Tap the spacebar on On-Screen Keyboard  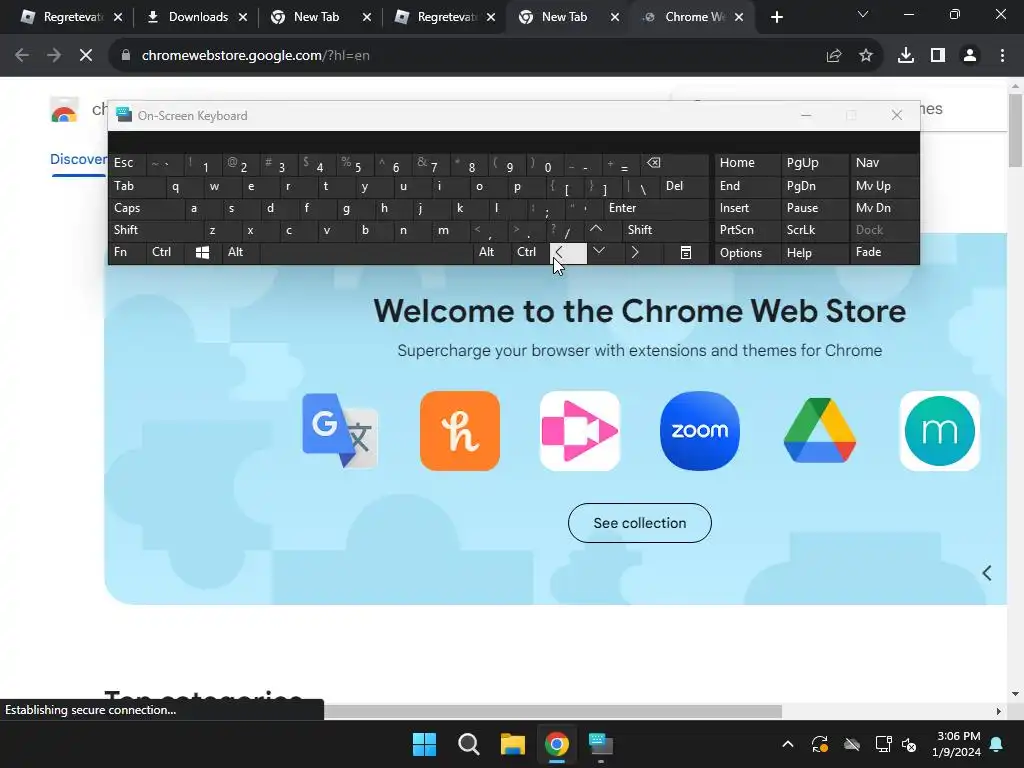(x=366, y=252)
